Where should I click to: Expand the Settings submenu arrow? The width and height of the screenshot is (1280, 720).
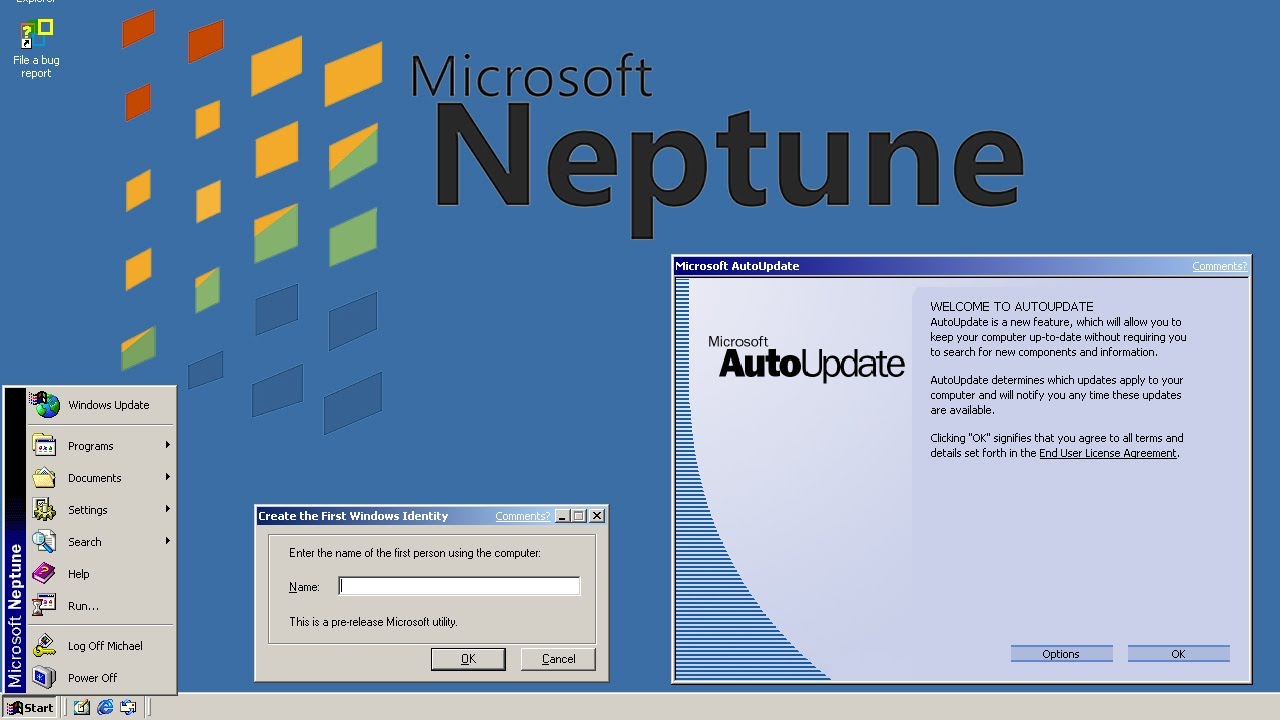coord(167,510)
